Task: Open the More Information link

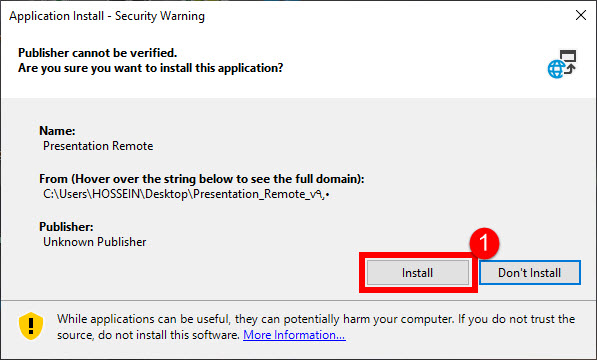Action: coord(294,335)
